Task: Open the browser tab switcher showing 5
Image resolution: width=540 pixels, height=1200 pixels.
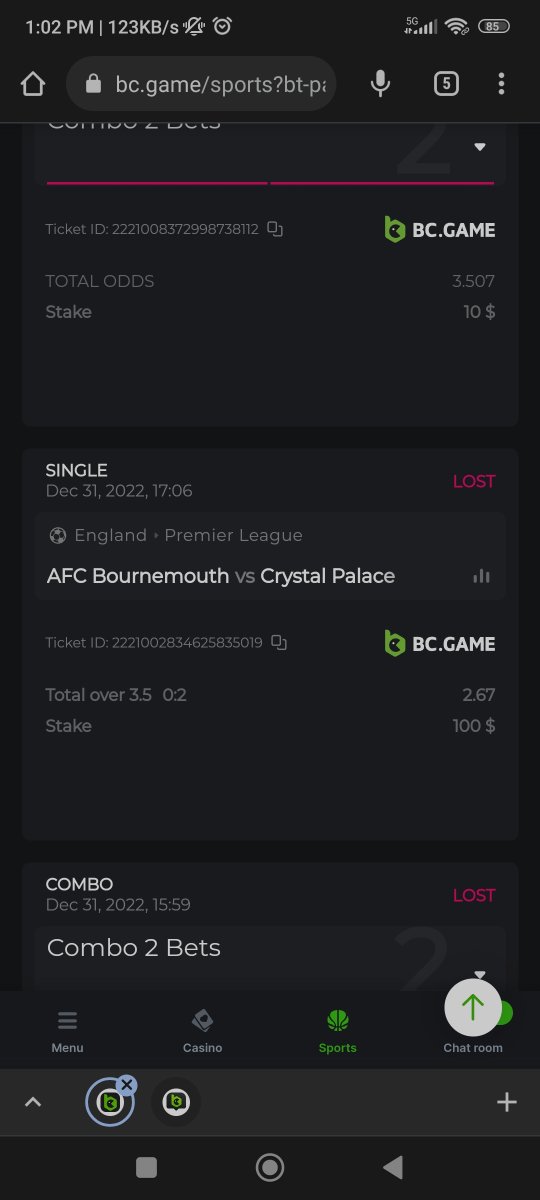Action: click(446, 84)
